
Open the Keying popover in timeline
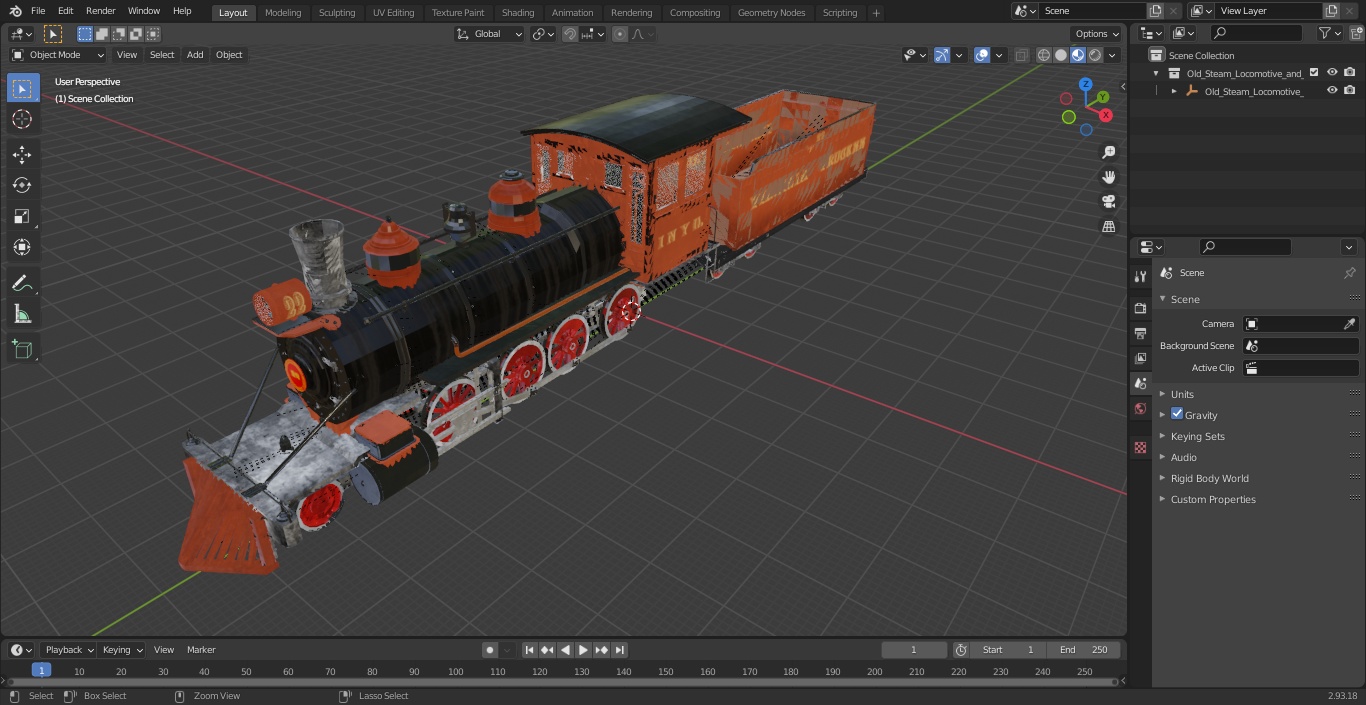click(122, 650)
